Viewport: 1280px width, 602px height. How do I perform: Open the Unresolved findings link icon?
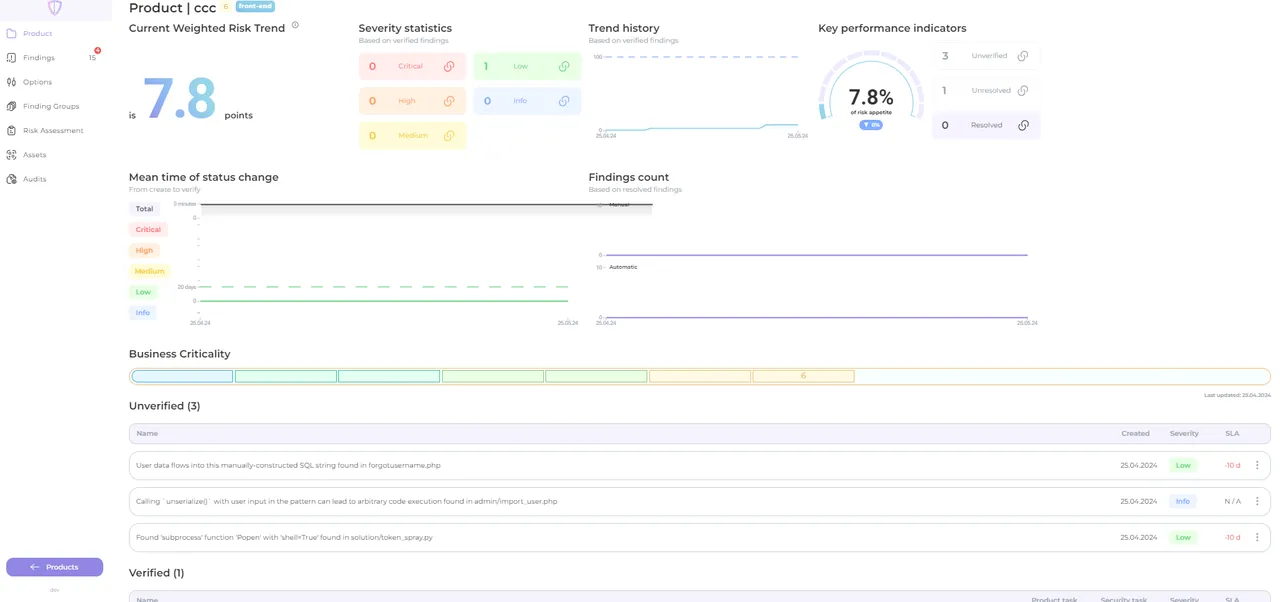click(x=1022, y=91)
